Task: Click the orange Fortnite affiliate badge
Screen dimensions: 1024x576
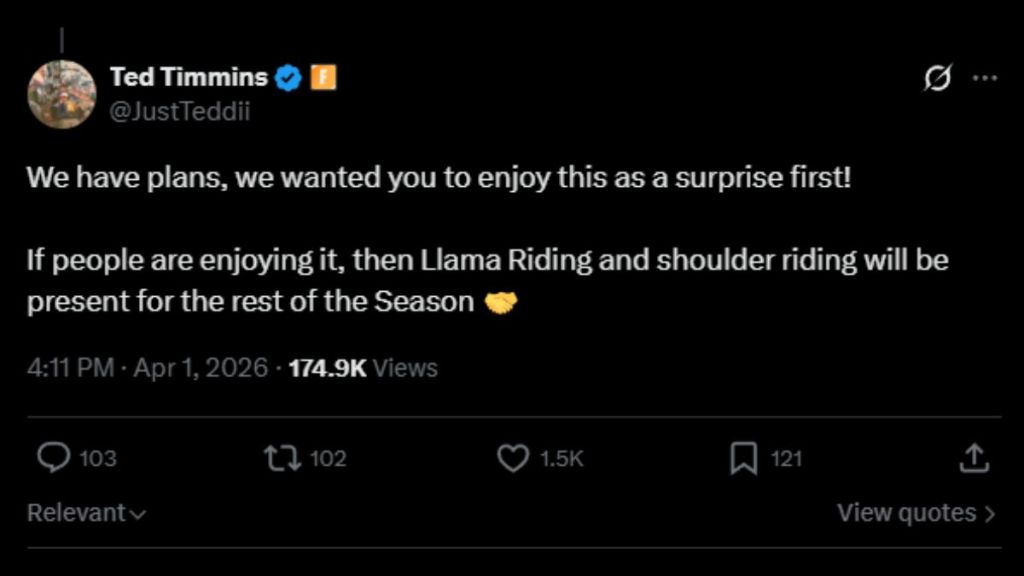Action: pos(324,76)
